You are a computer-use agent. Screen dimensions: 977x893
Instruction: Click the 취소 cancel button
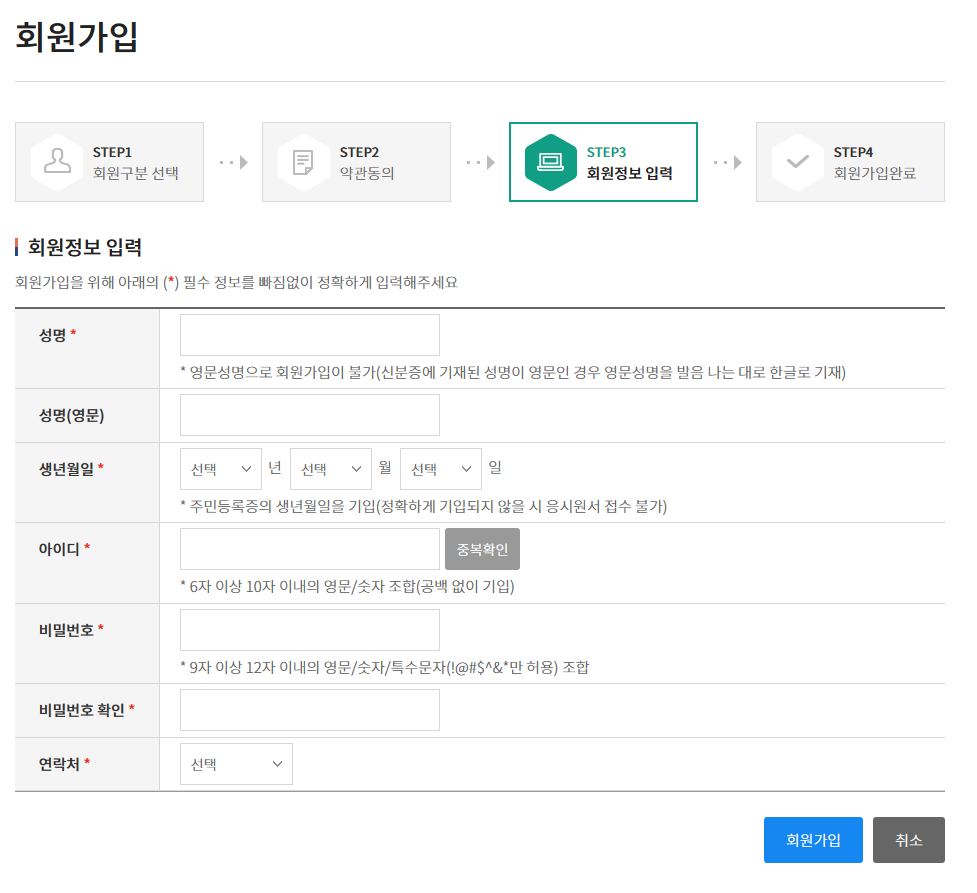click(908, 840)
